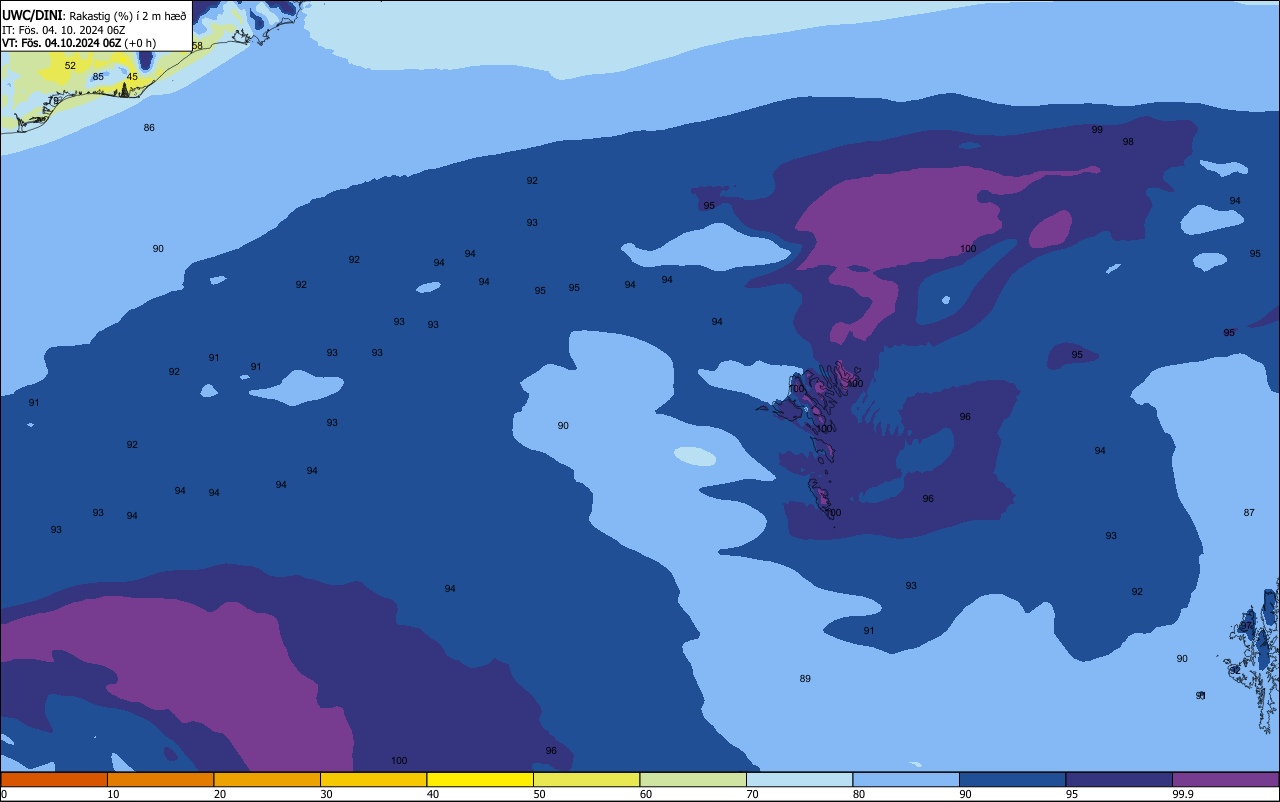Image resolution: width=1280 pixels, height=802 pixels.
Task: Select the legend tick label '10'
Action: click(x=113, y=794)
